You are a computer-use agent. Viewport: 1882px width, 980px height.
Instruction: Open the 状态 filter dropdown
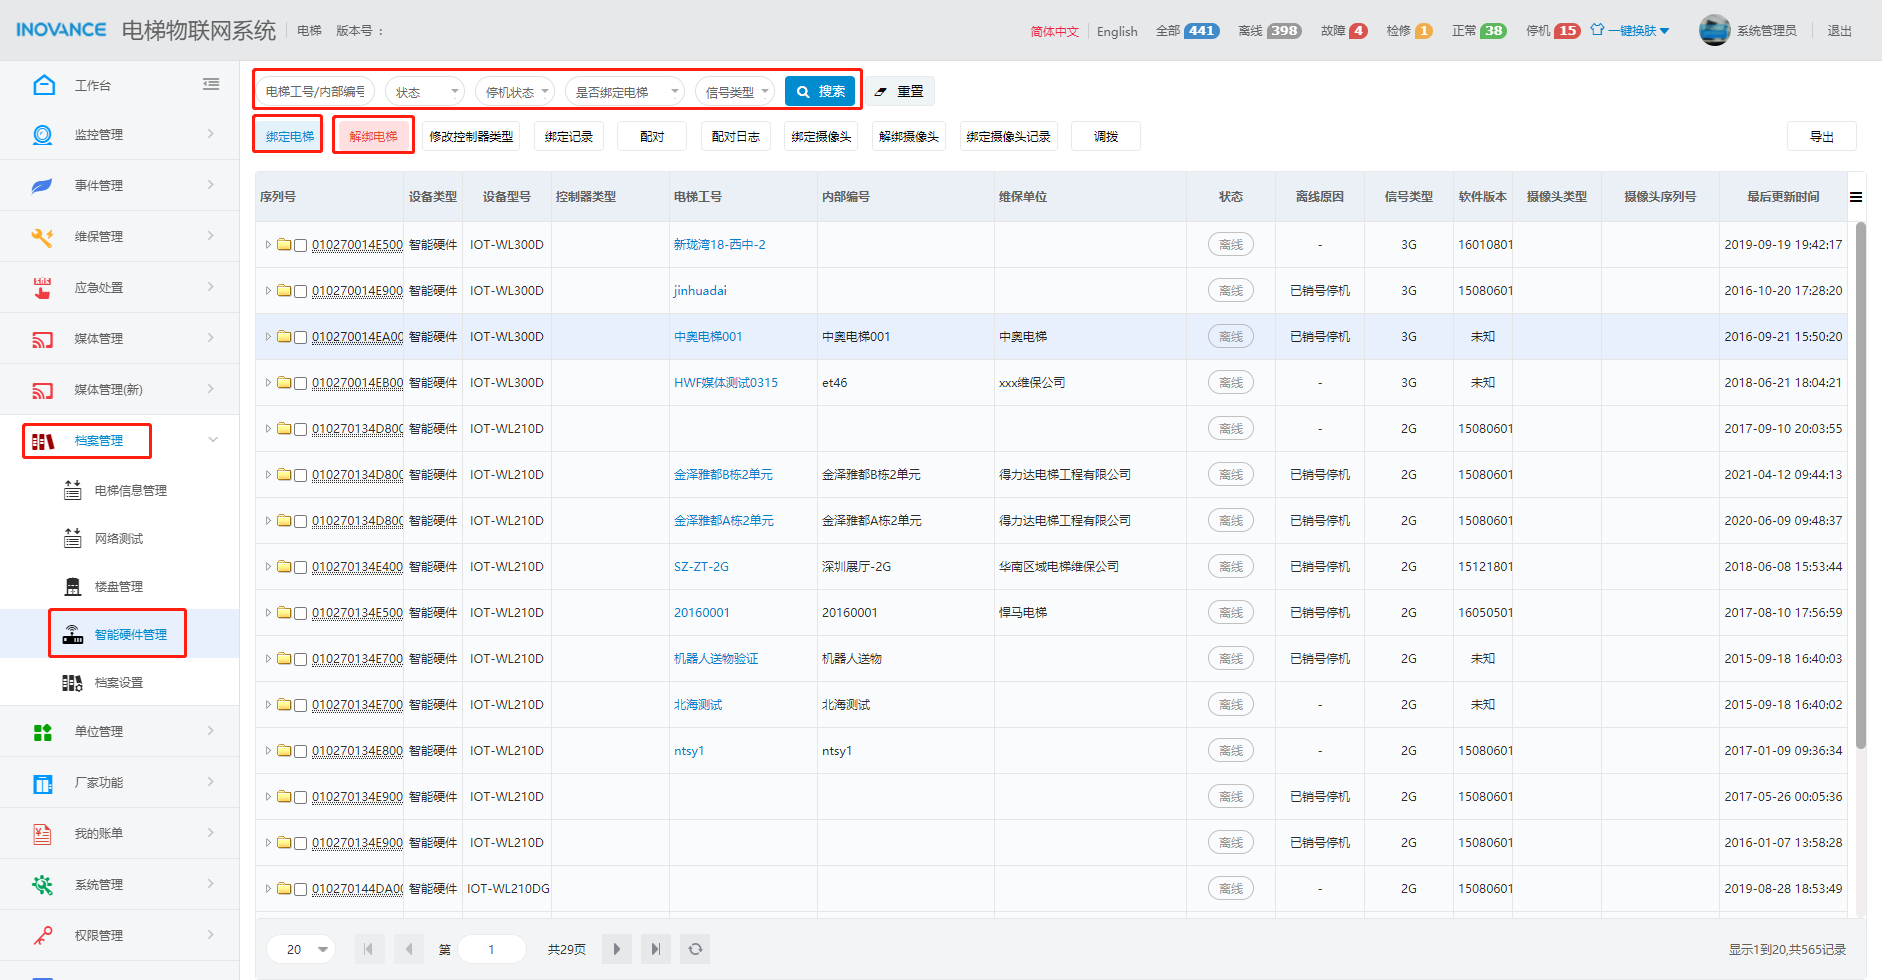point(425,92)
